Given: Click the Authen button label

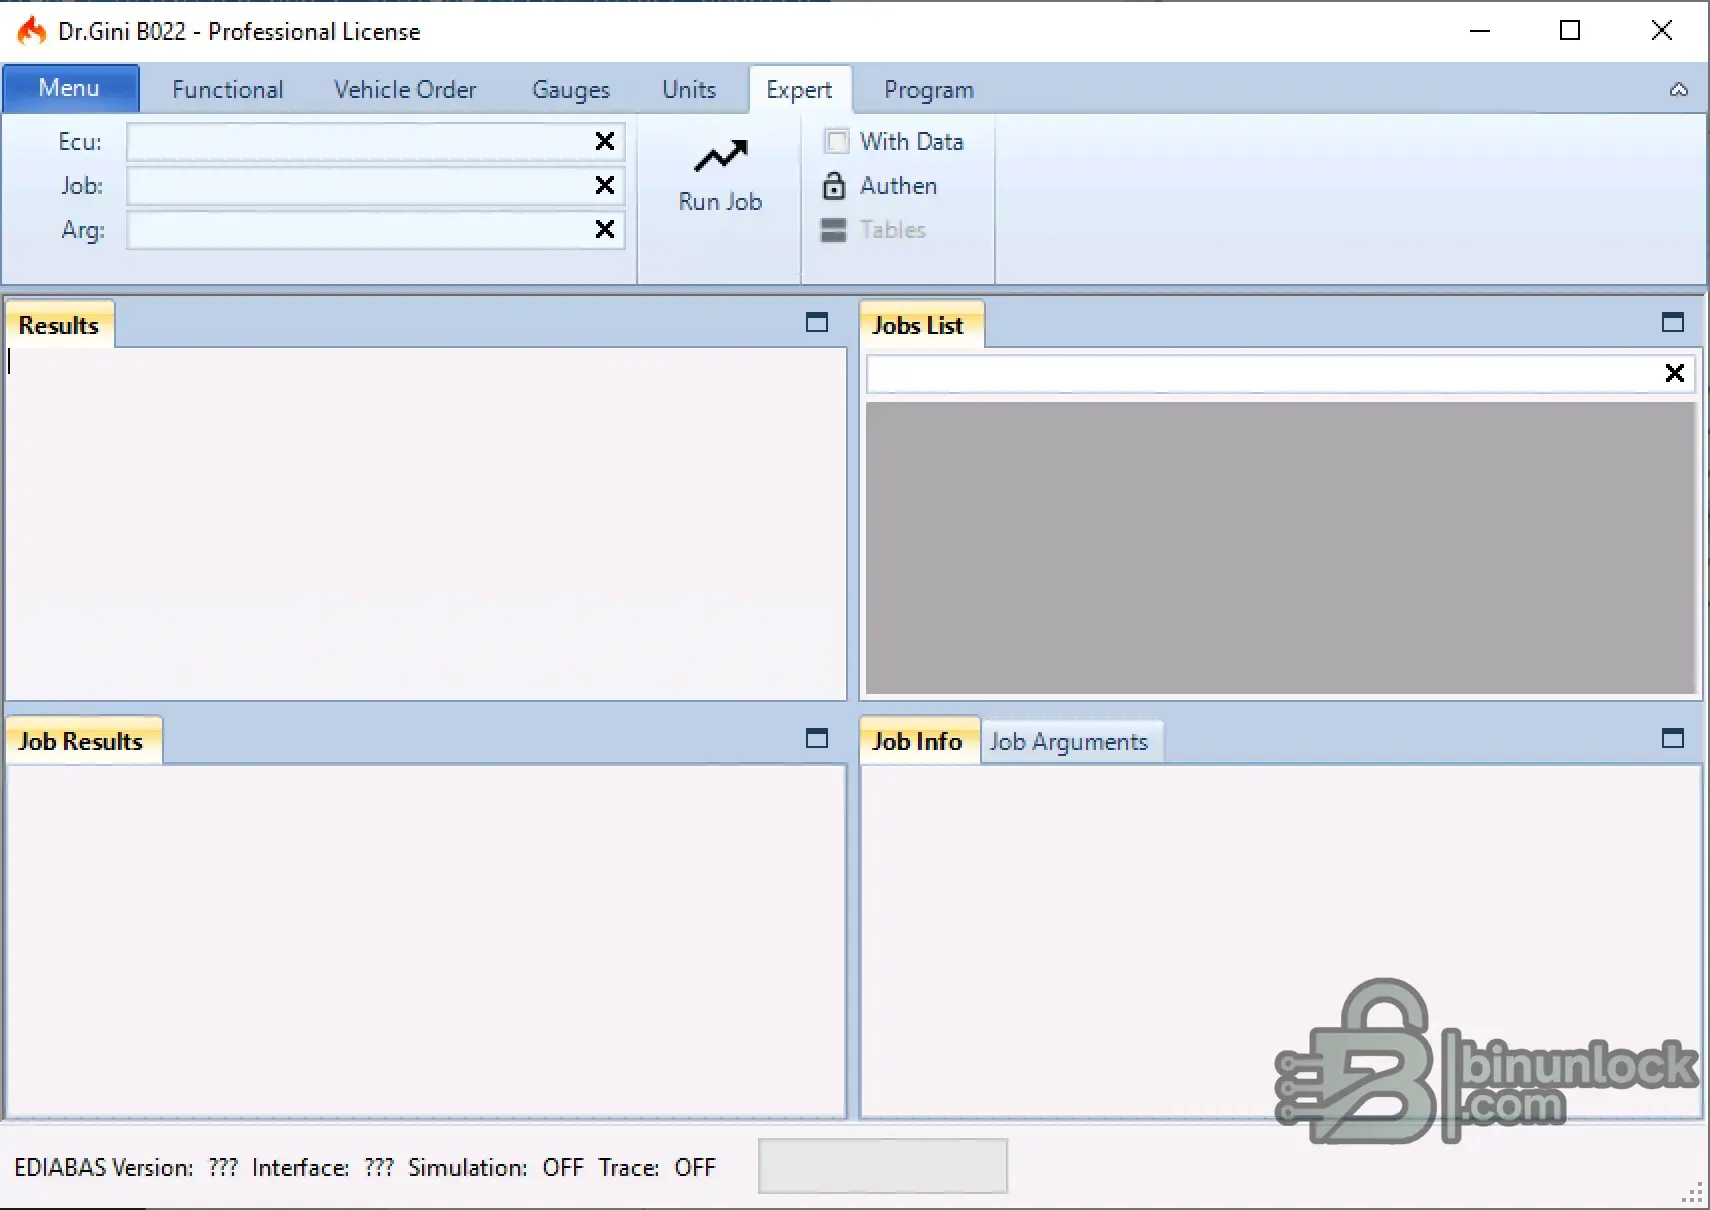Looking at the screenshot, I should 899,186.
